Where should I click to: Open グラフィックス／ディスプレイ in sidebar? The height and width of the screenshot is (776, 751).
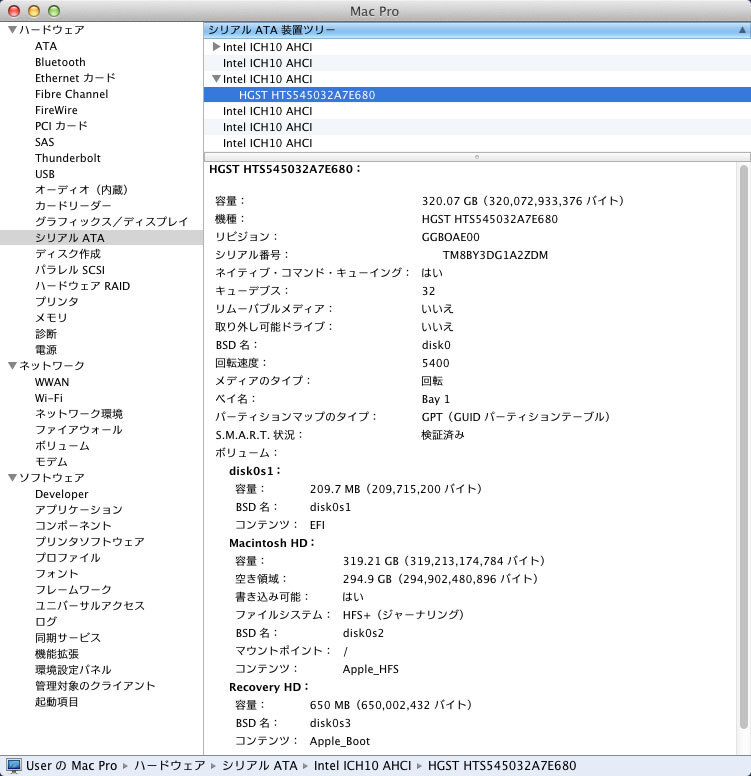pos(111,222)
